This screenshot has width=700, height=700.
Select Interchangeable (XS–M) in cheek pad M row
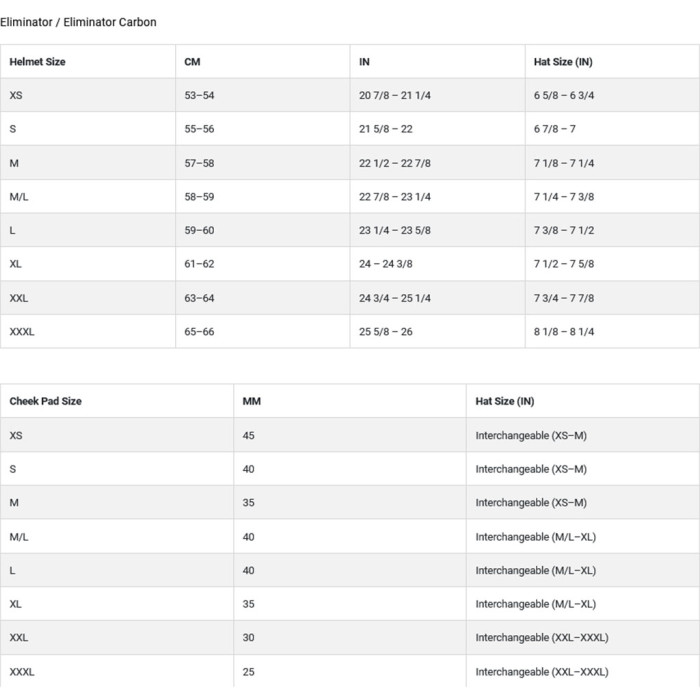coord(531,503)
